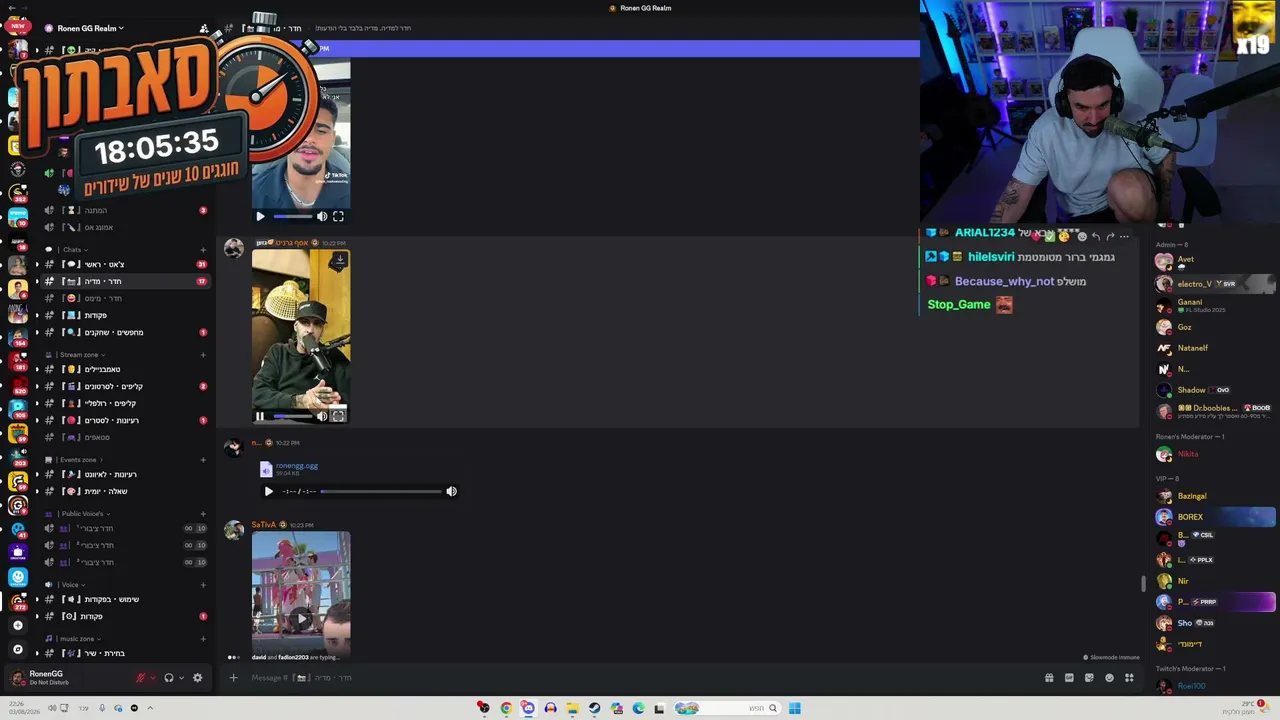Screen dimensions: 1280x720
Task: Forward ARIAL1234's chat message
Action: [x=1110, y=237]
